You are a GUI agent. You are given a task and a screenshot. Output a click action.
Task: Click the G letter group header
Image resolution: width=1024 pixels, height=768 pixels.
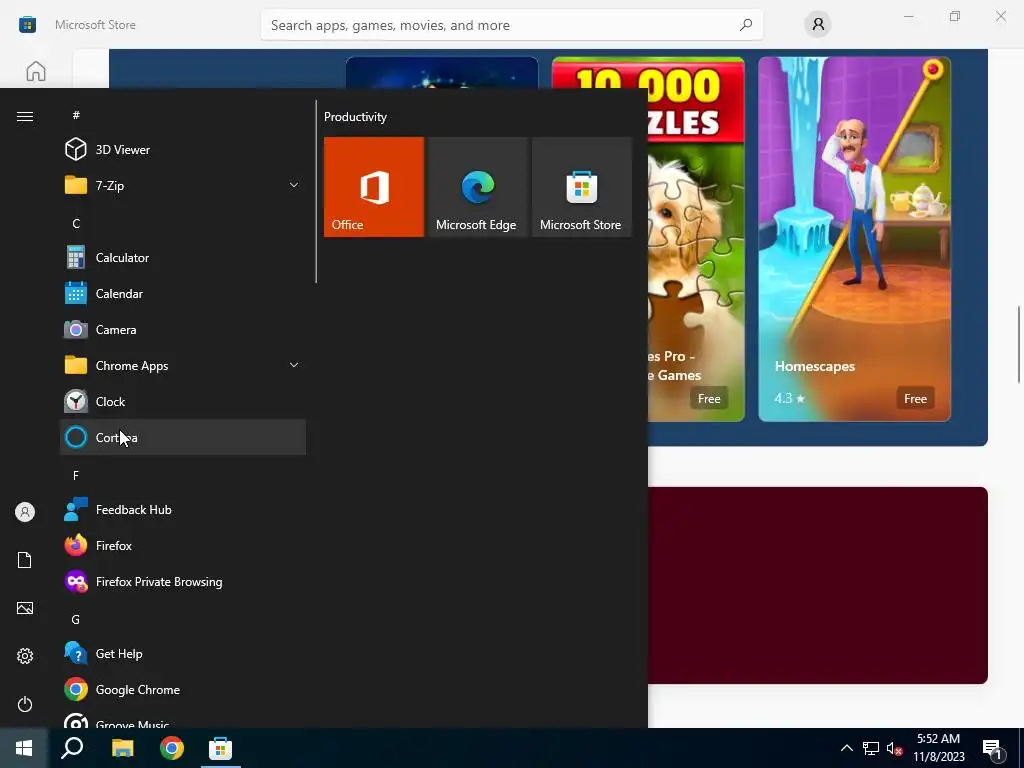click(x=76, y=619)
